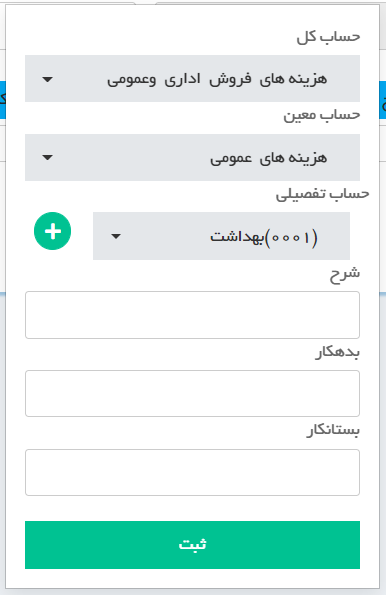Click the gray backdrop below the dialog
Image resolution: width=386 pixels, height=595 pixels.
click(192, 592)
